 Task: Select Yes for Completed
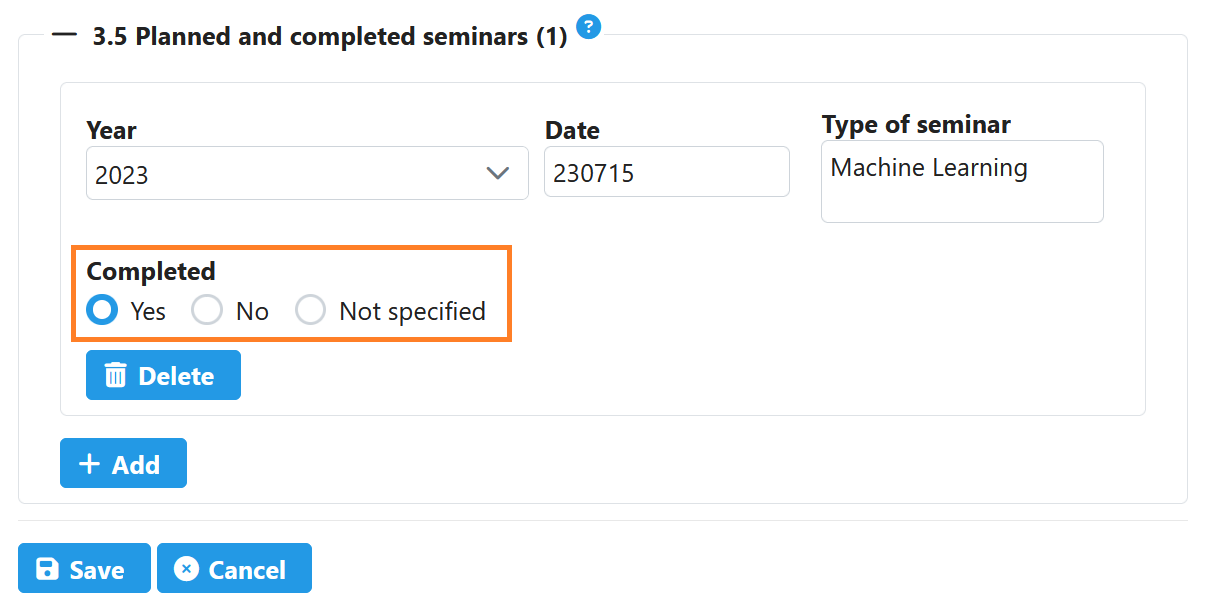[x=101, y=310]
